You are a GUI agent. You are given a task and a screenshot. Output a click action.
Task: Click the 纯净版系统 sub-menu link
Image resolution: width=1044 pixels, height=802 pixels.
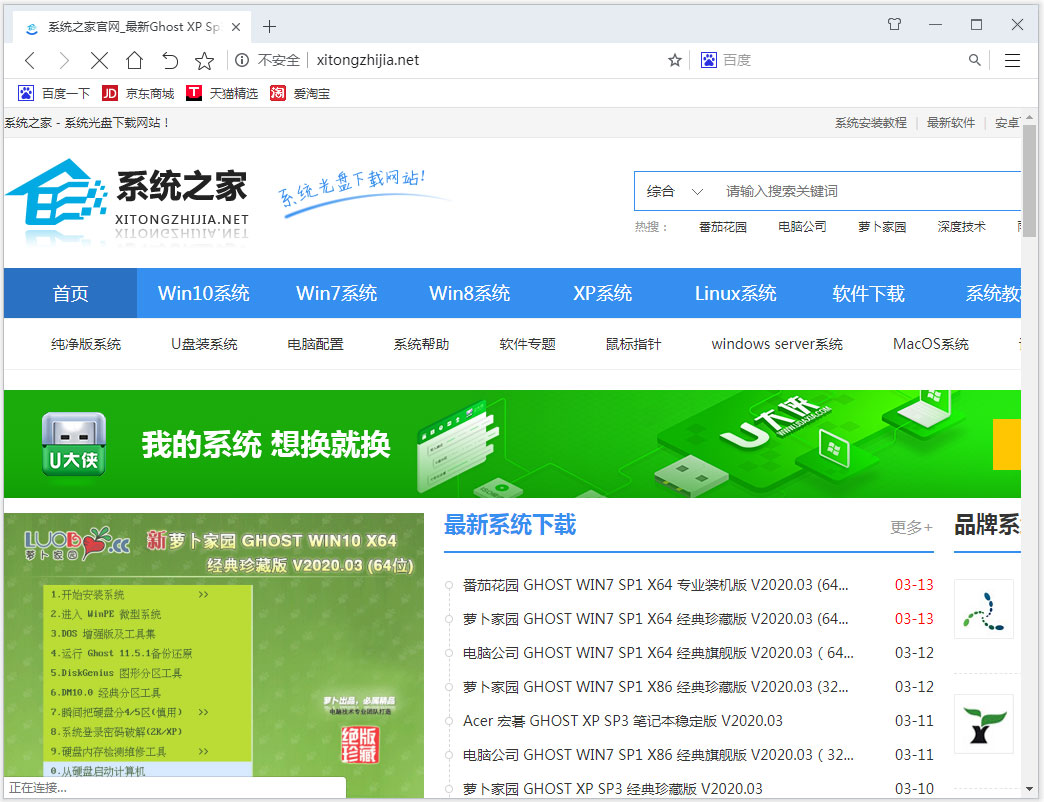[86, 344]
